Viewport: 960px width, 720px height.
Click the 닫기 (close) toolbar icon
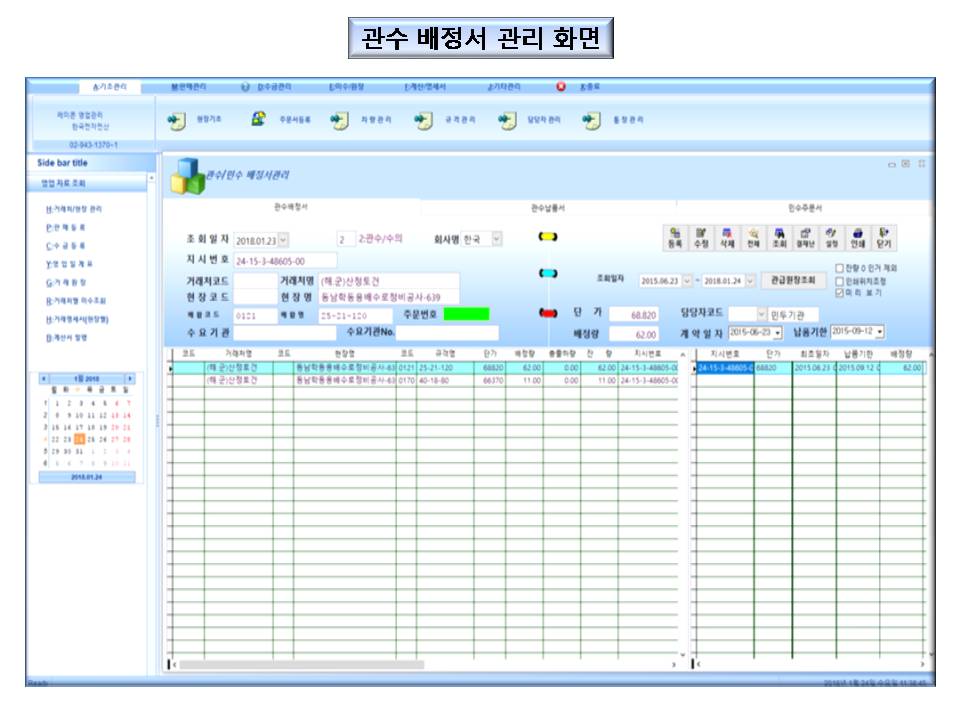point(883,238)
